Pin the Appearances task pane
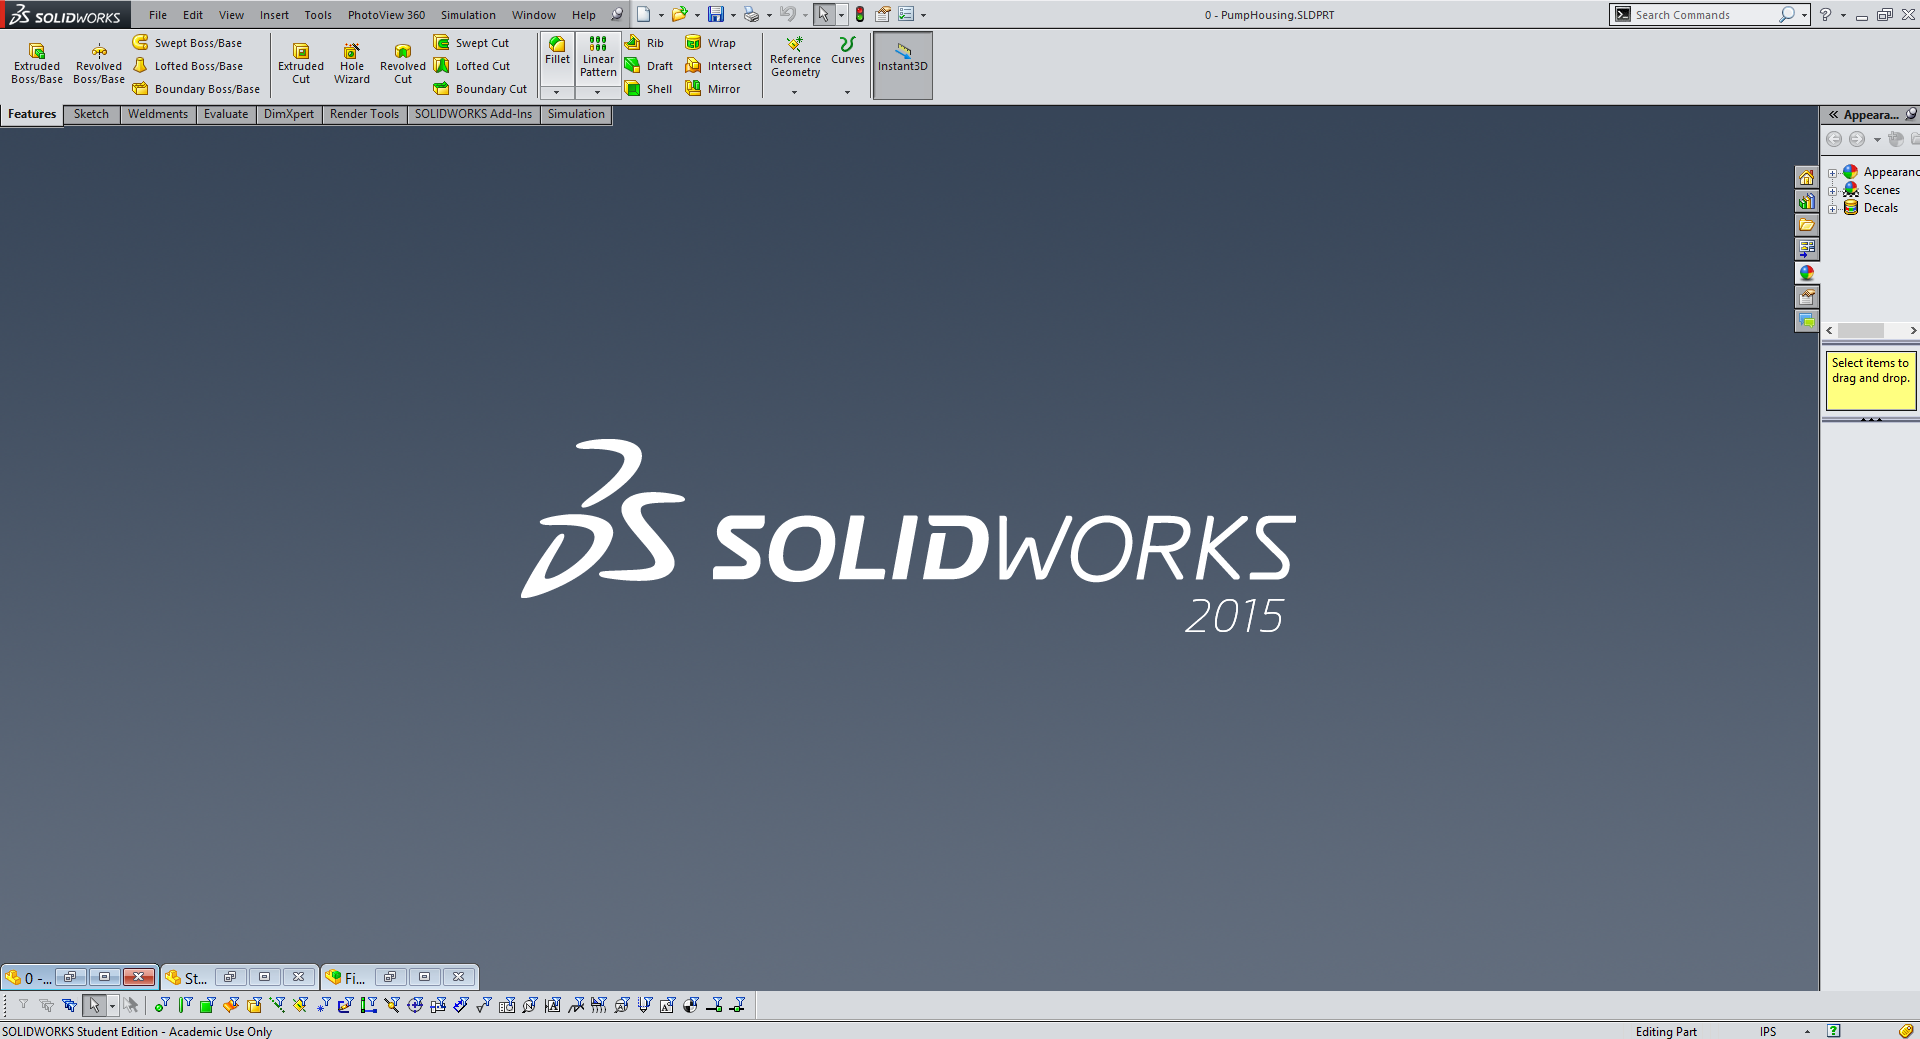 [x=1910, y=114]
